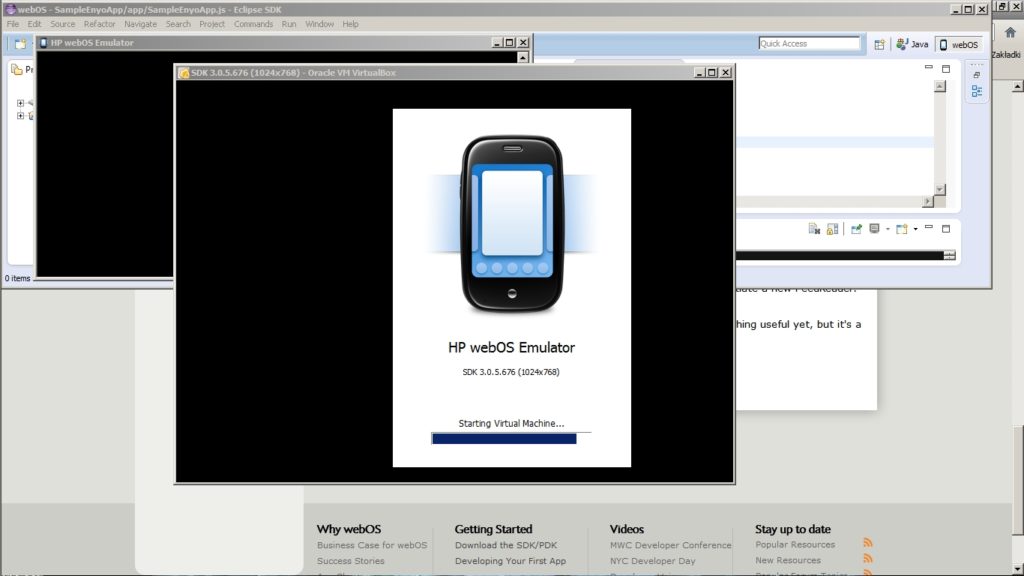Open the Developing Your First App link
1024x576 pixels.
(x=511, y=561)
